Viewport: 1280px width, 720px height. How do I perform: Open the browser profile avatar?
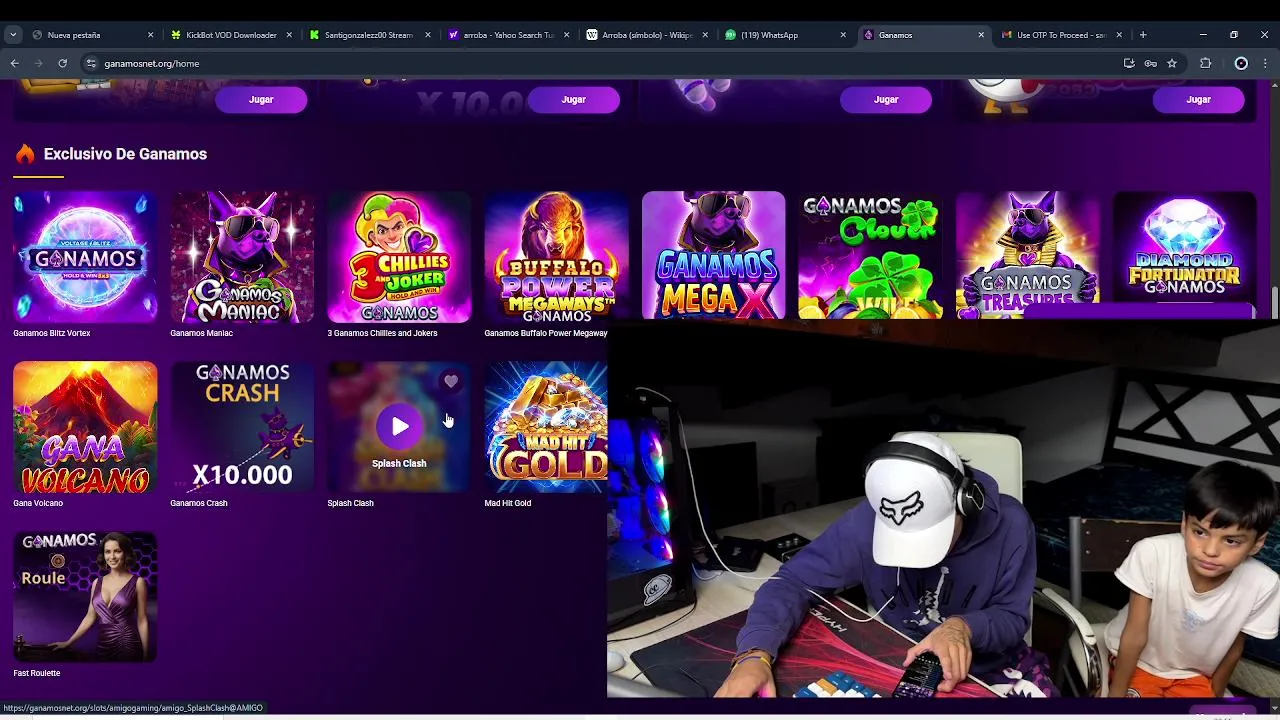pyautogui.click(x=1241, y=63)
